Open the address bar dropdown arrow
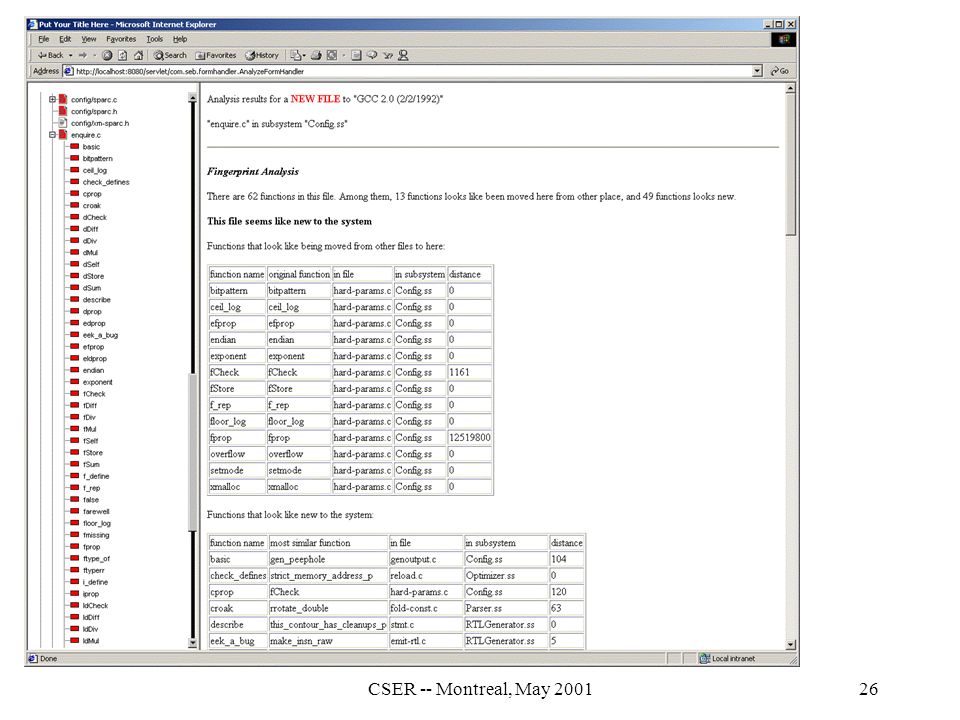960x720 pixels. (x=757, y=72)
